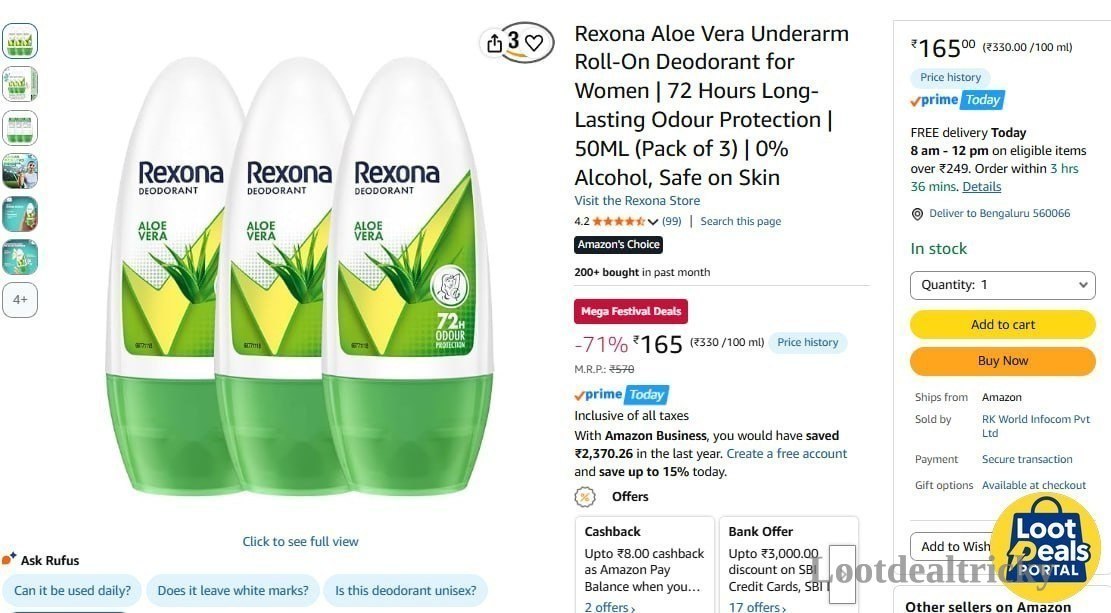Expand the star rating chevron
1111x613 pixels.
(653, 222)
